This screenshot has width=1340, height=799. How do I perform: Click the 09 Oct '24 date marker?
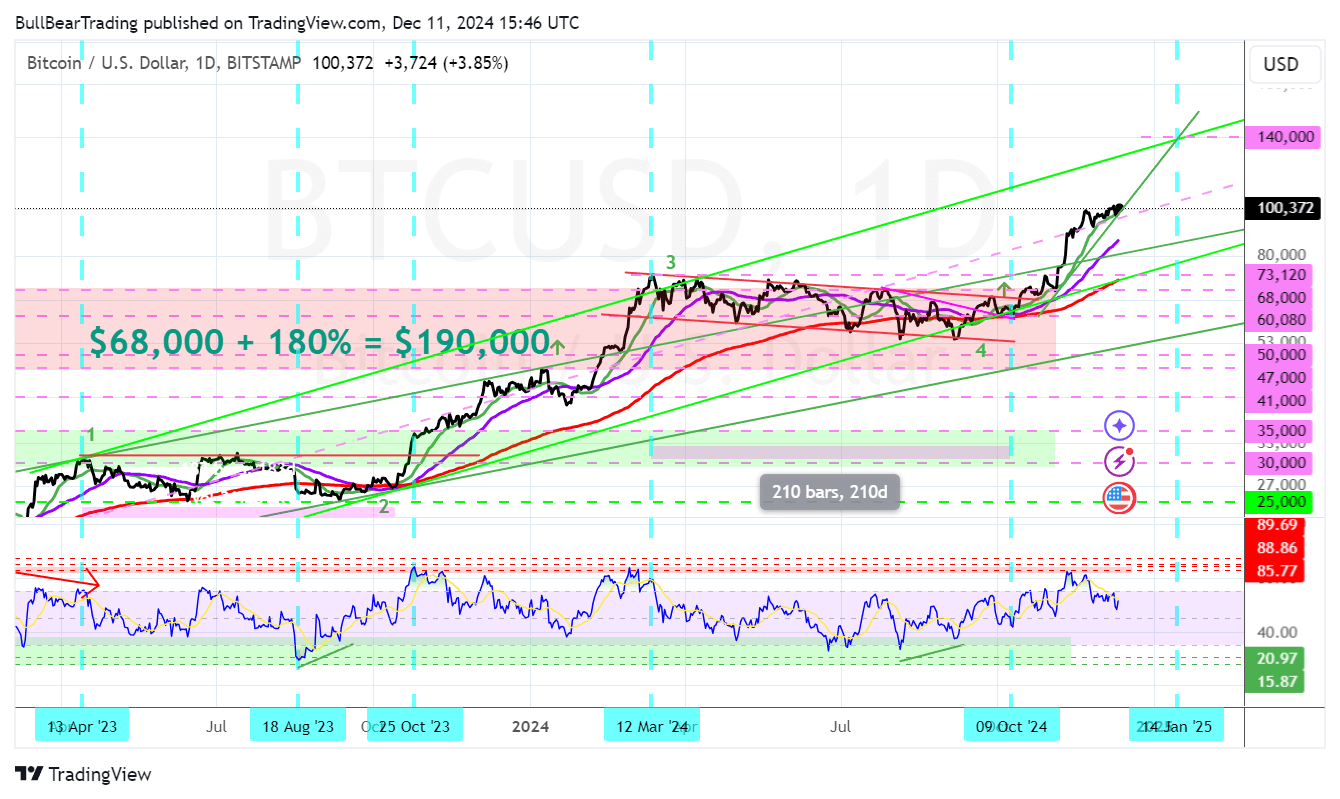click(x=1011, y=726)
